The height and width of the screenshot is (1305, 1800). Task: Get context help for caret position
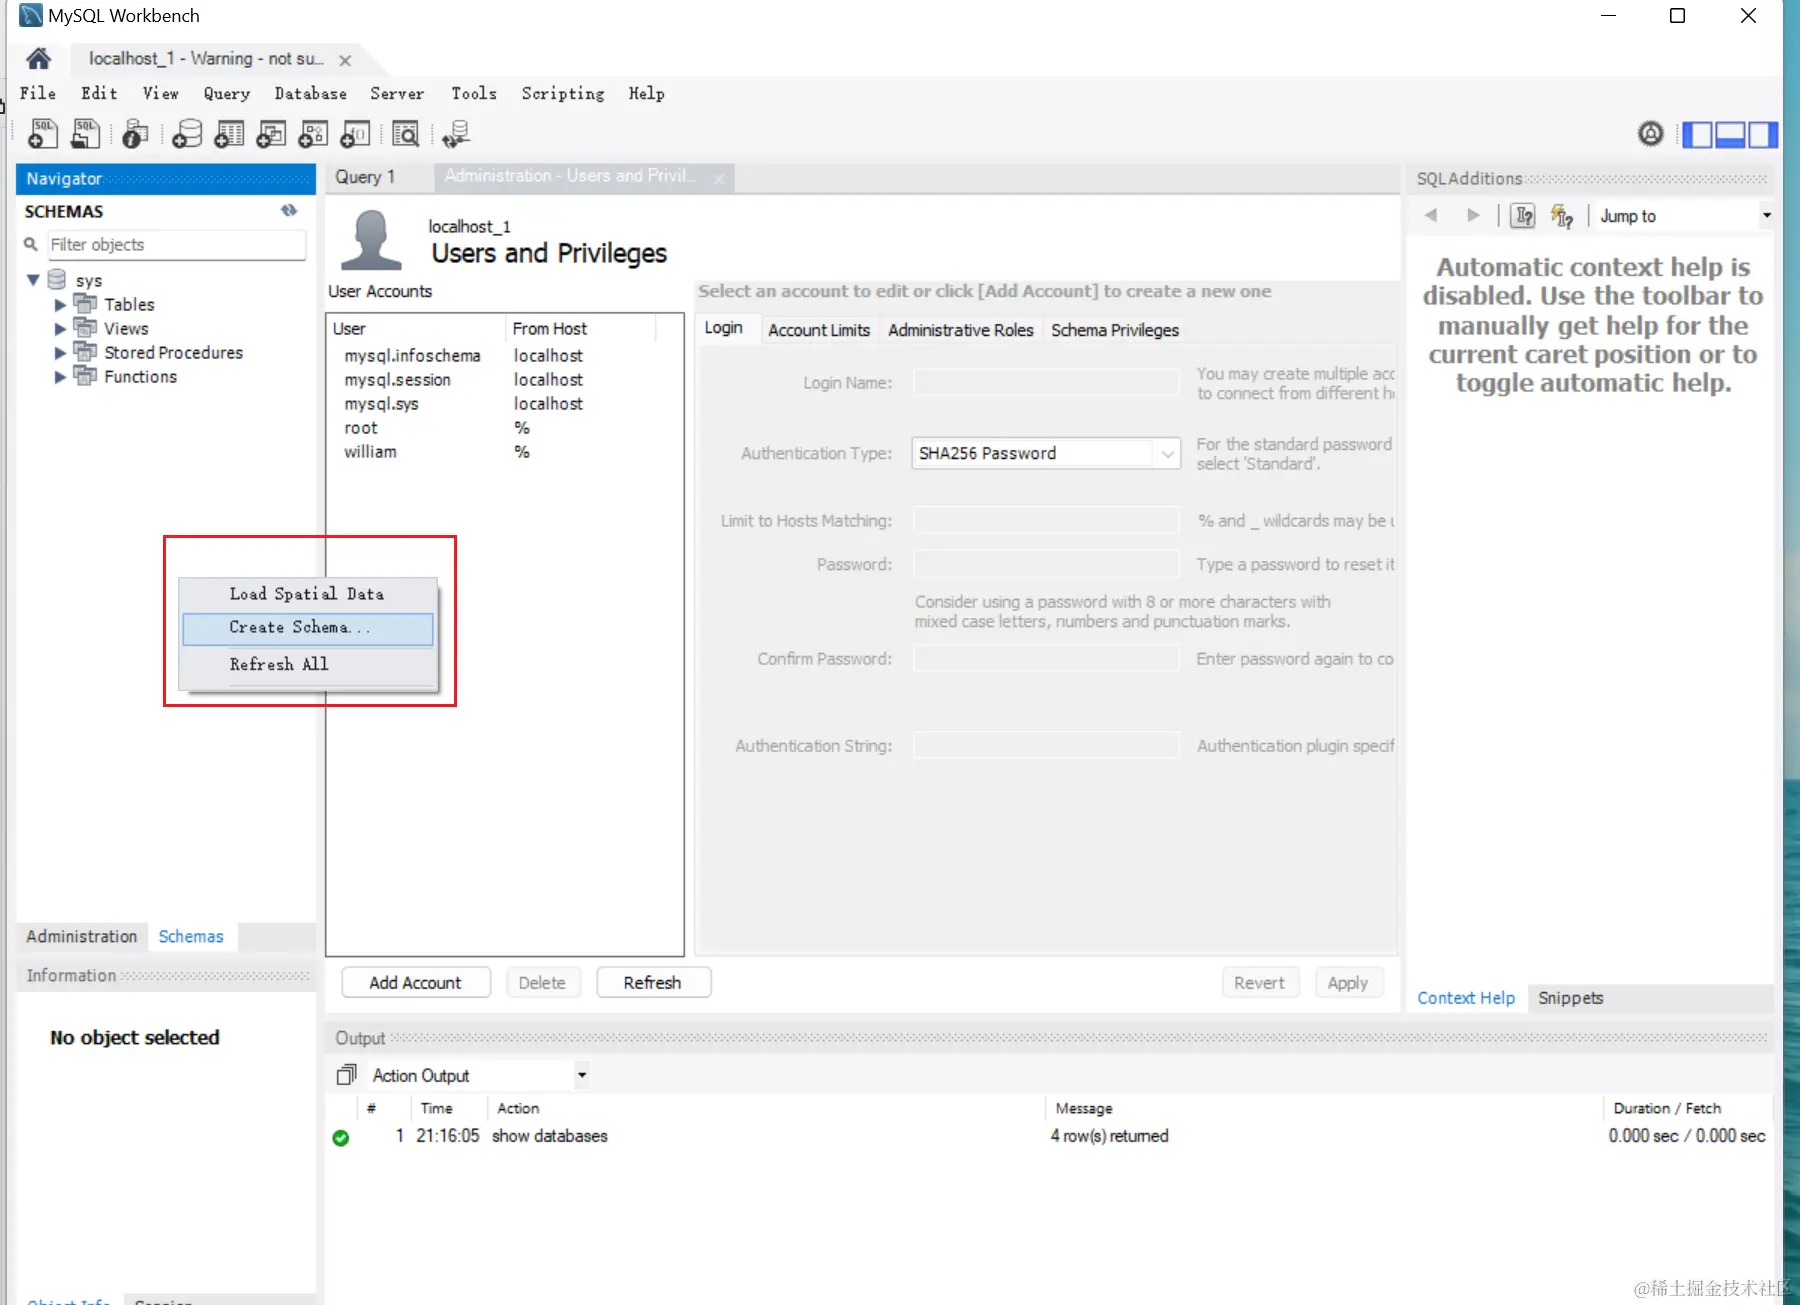1523,215
